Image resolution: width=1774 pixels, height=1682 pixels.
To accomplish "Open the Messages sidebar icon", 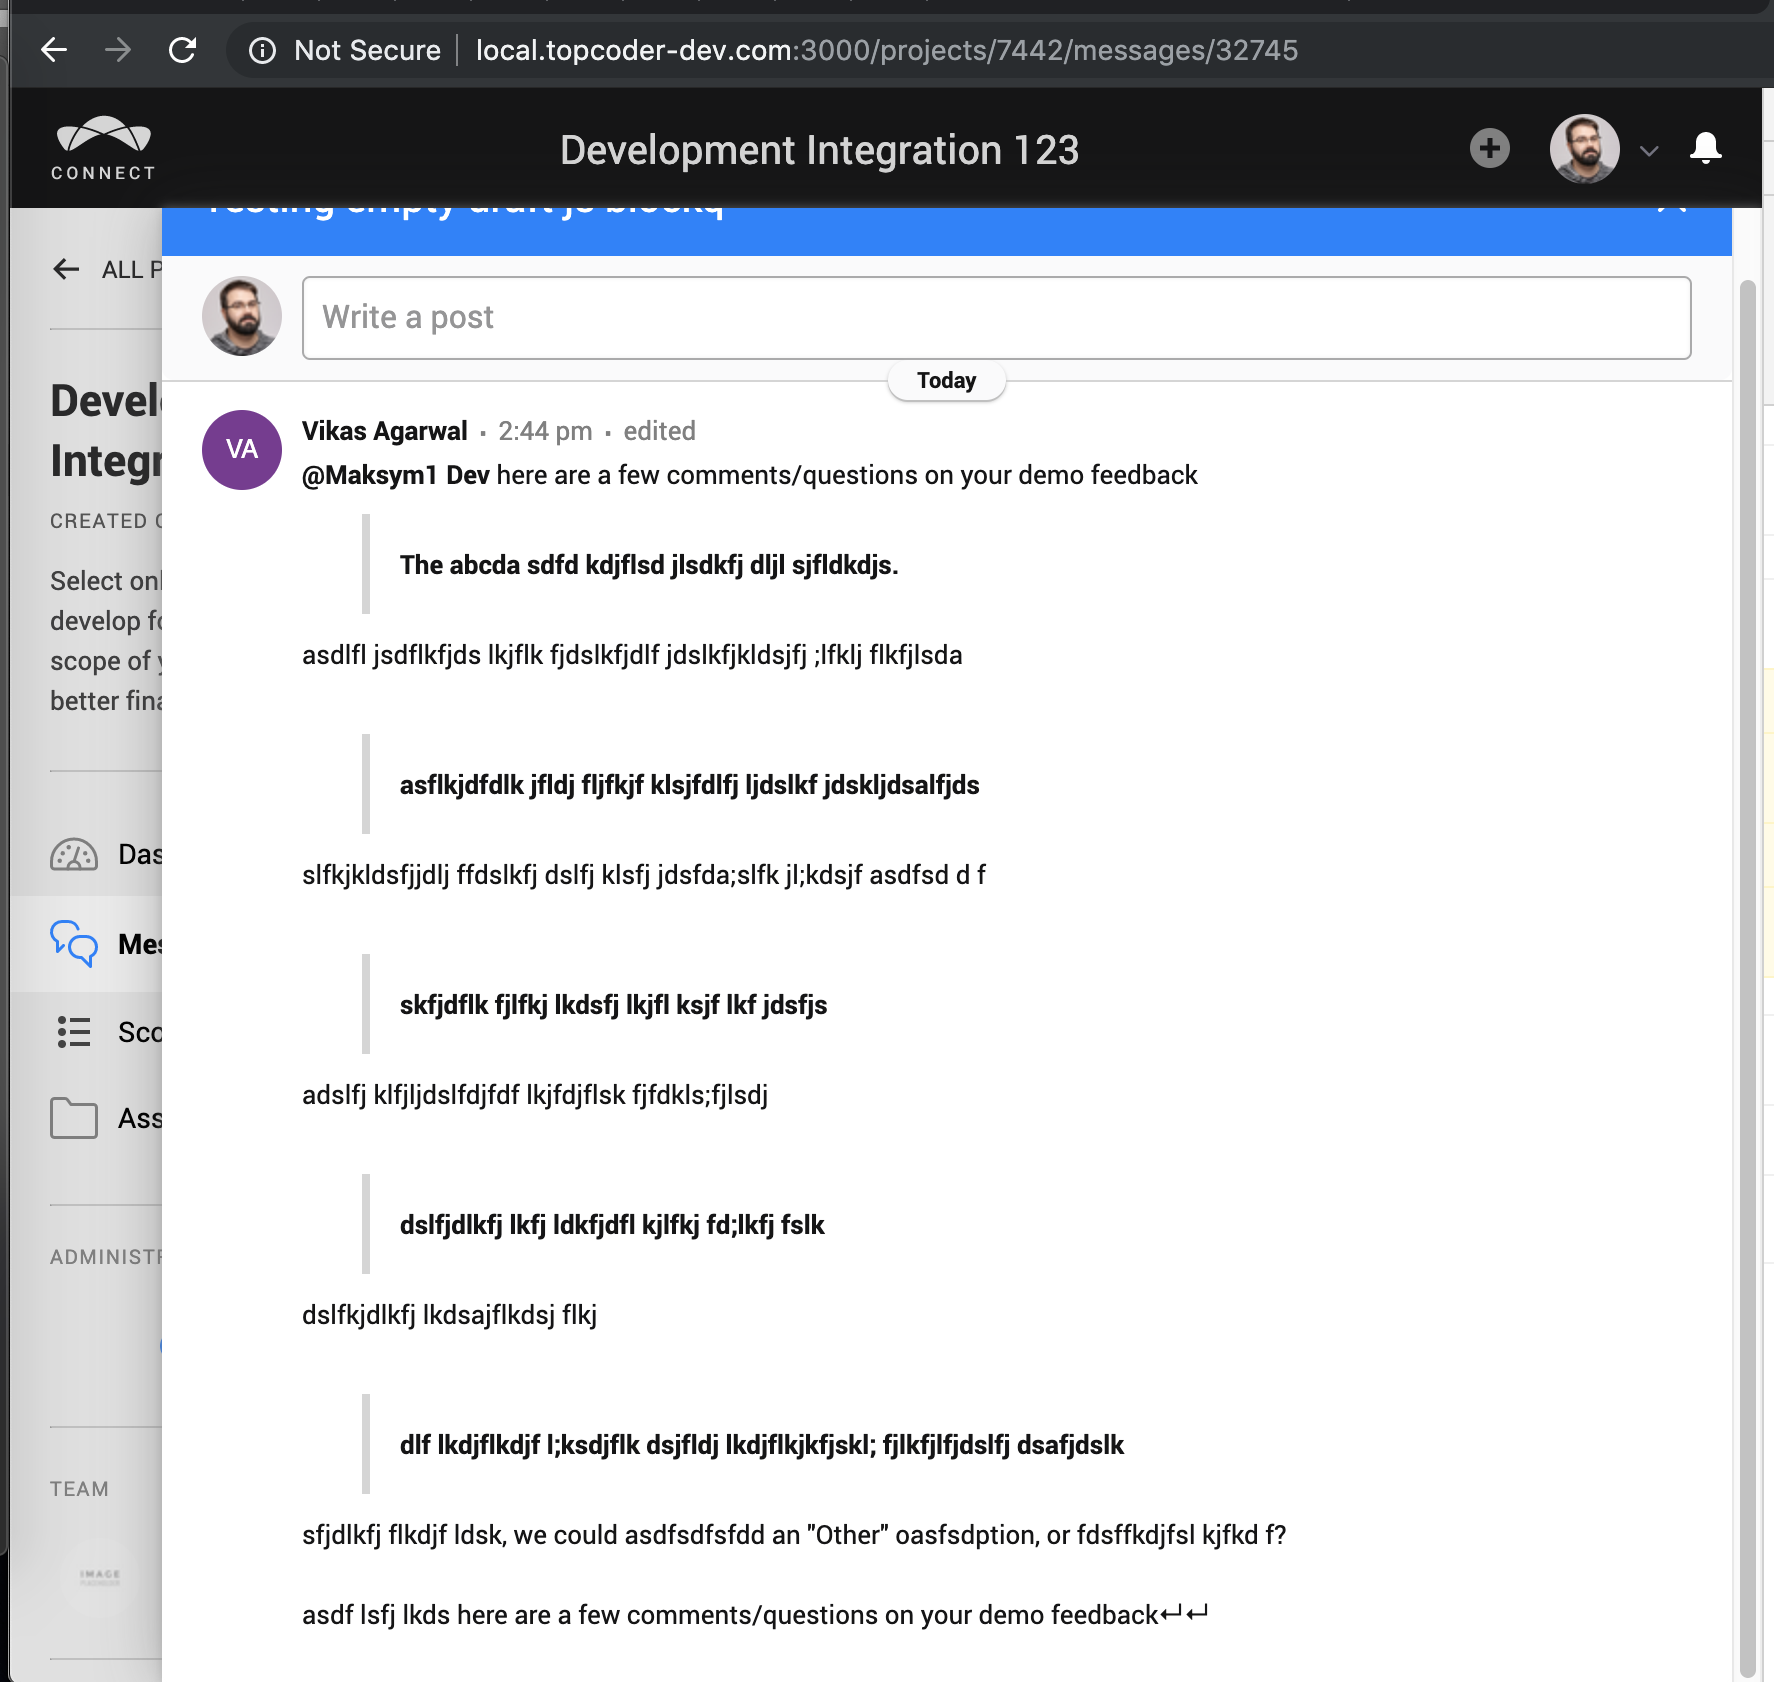I will [74, 943].
